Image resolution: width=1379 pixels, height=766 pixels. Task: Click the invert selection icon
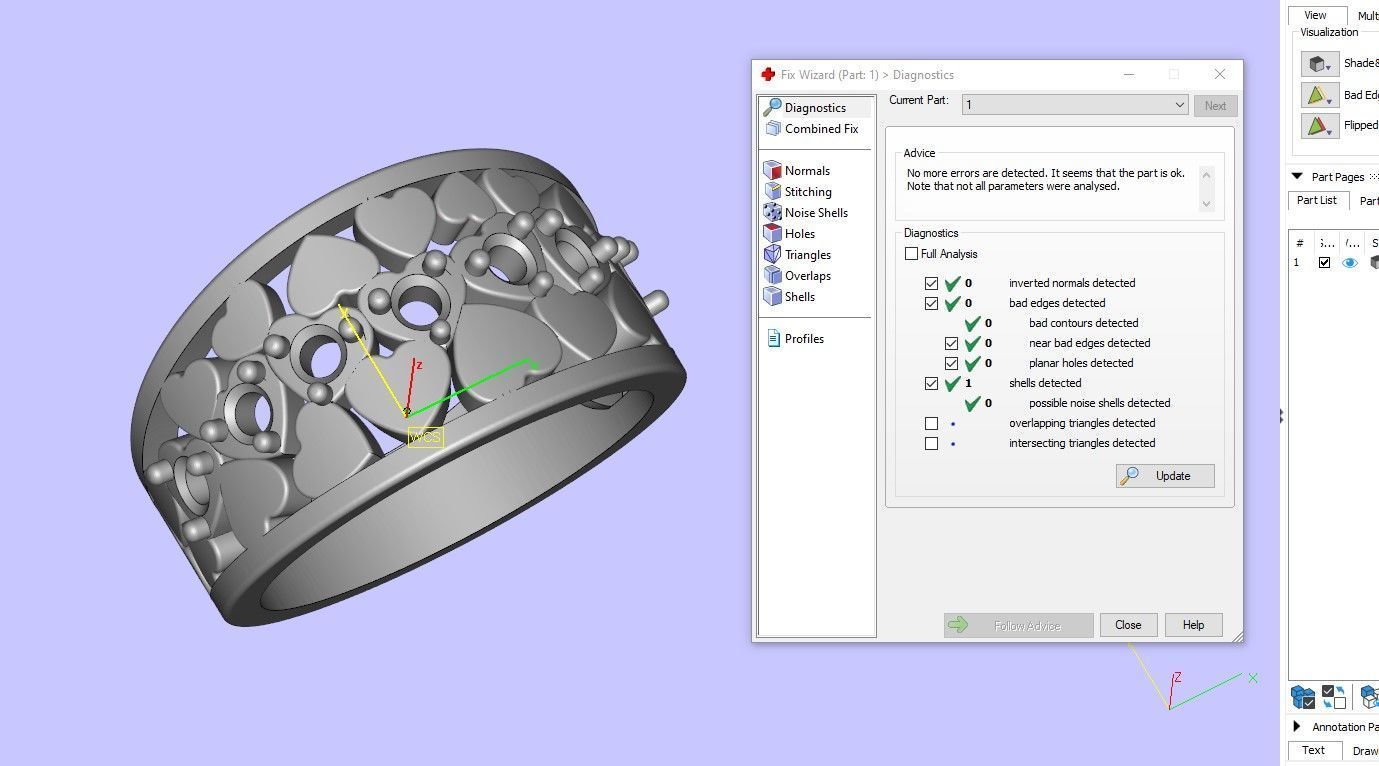(1333, 696)
